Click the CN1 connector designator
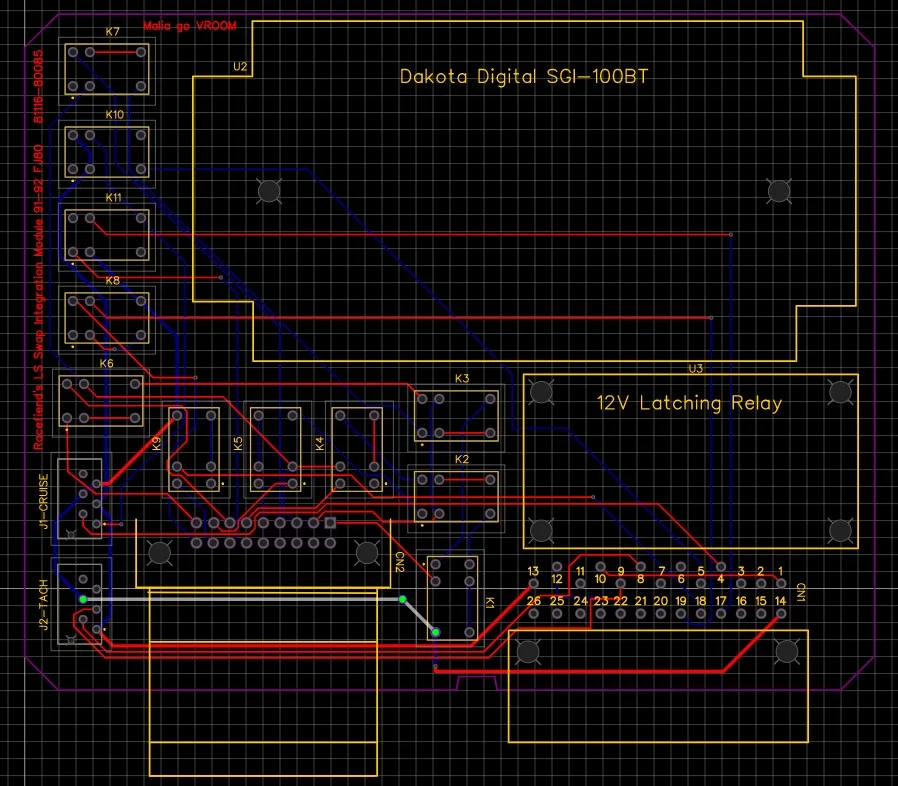898x786 pixels. click(801, 592)
